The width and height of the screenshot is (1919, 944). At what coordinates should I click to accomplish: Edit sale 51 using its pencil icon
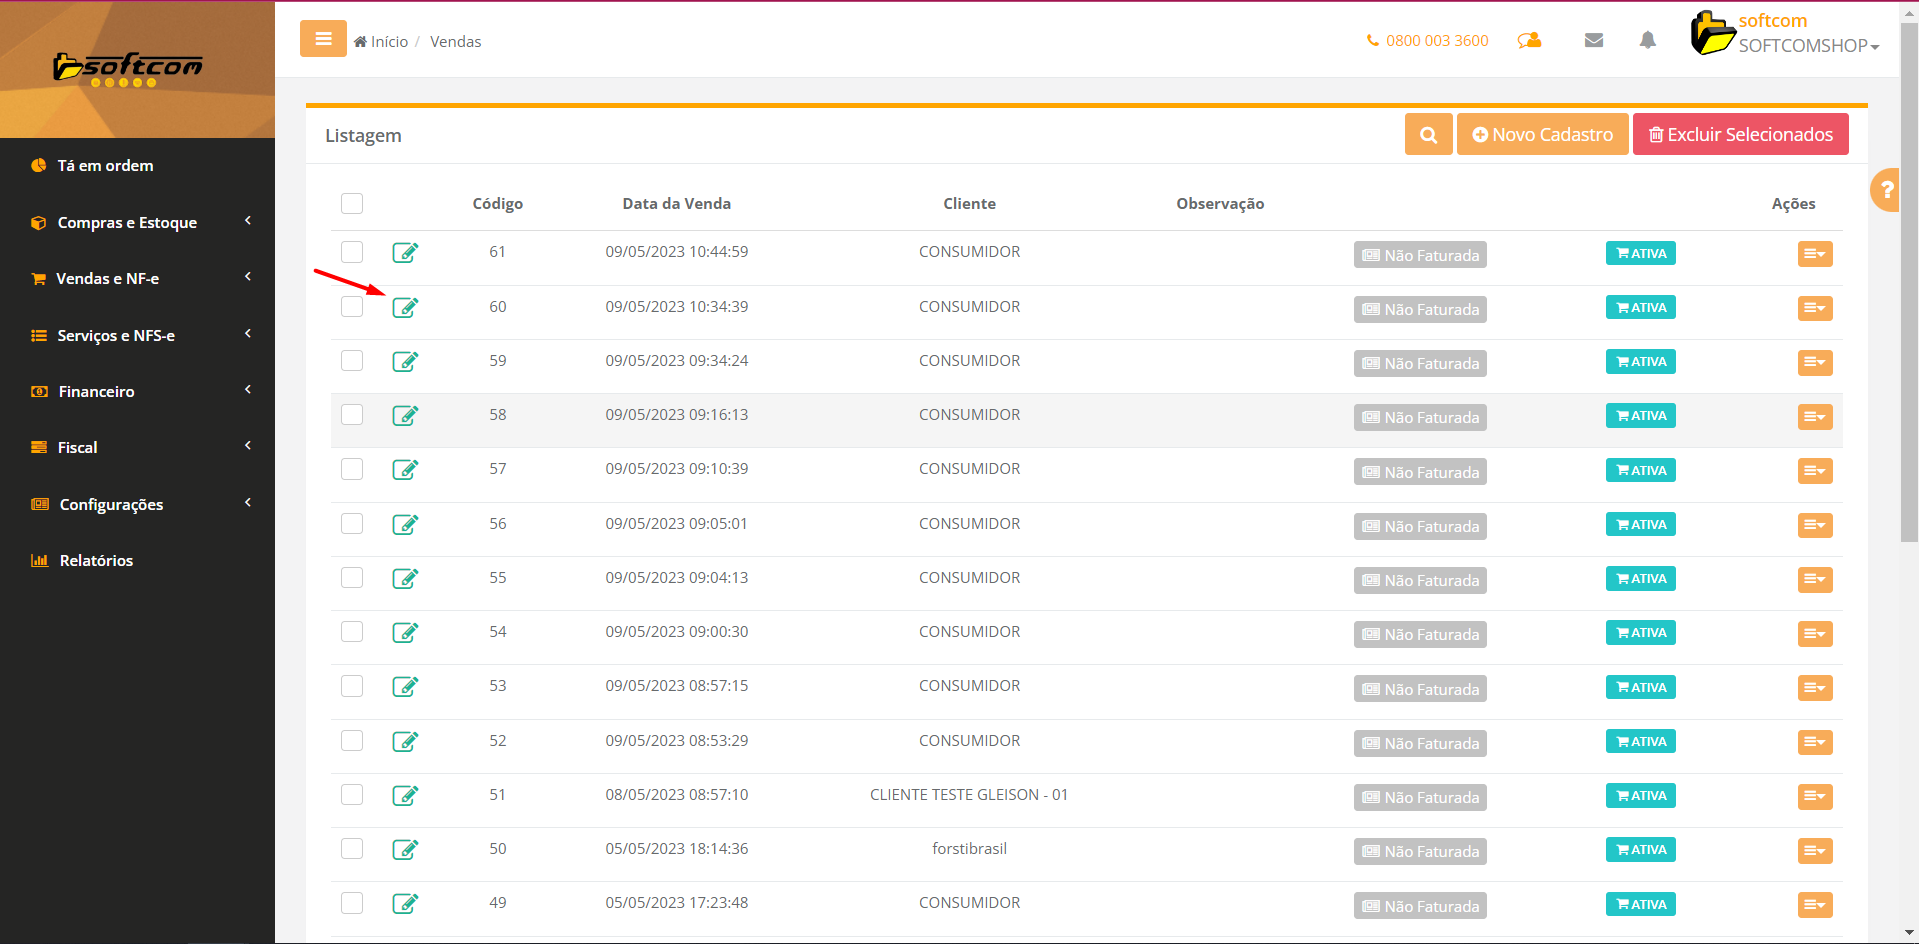(x=404, y=795)
